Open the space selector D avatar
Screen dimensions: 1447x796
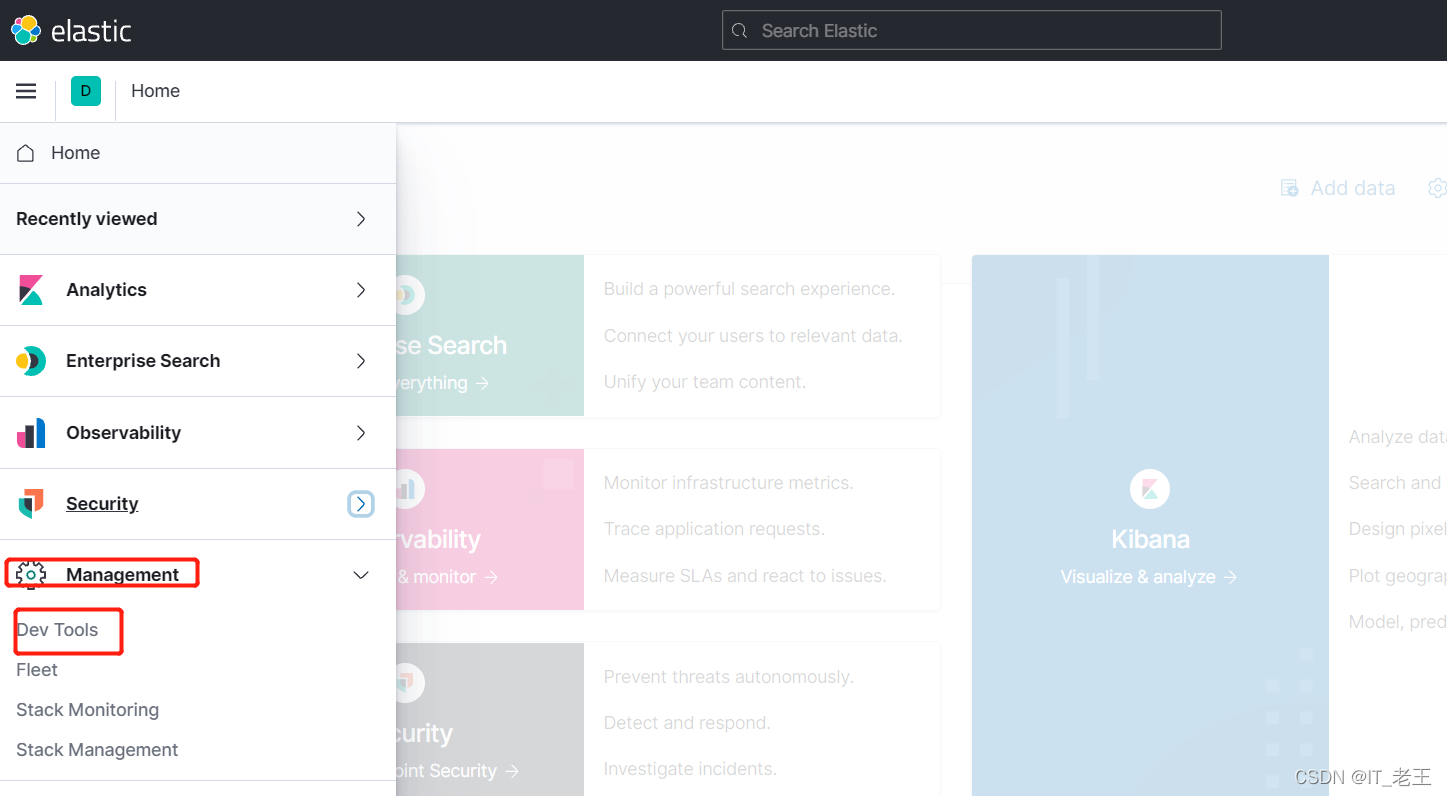86,91
